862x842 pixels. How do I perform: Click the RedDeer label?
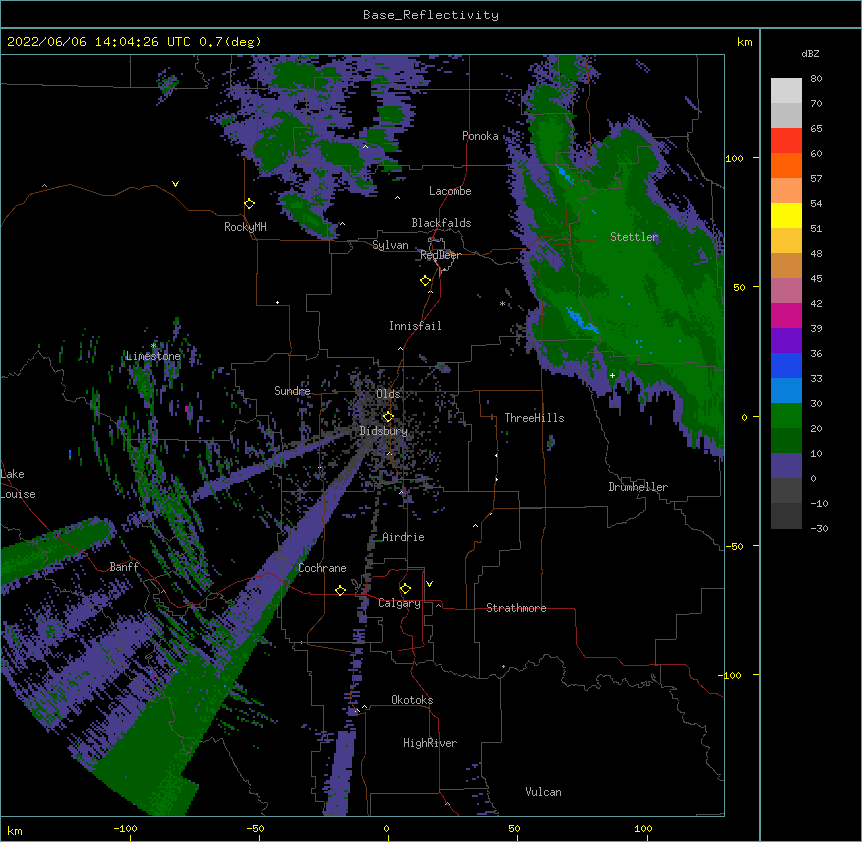pos(440,255)
